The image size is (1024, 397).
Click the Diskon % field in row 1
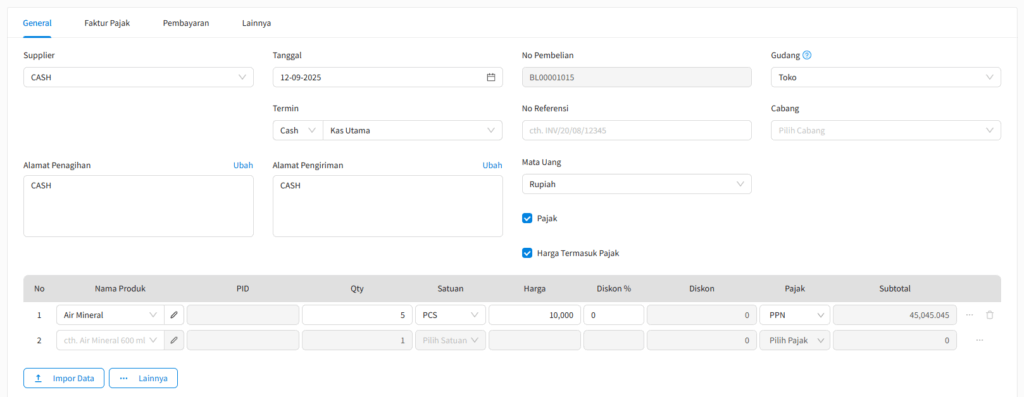614,315
